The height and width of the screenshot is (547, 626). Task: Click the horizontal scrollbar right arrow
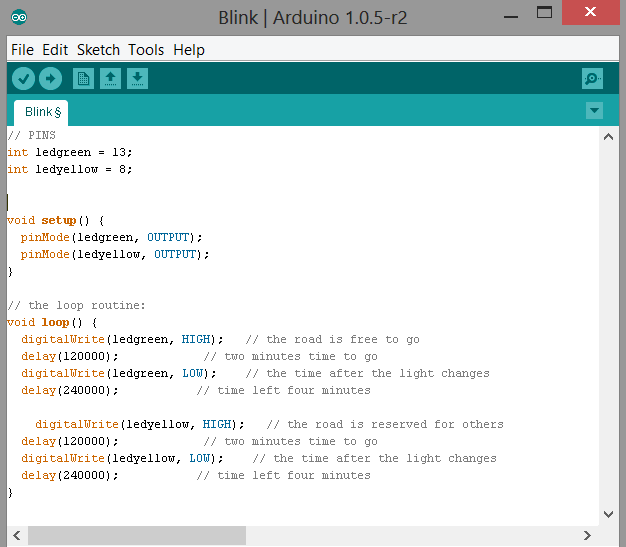[x=587, y=535]
